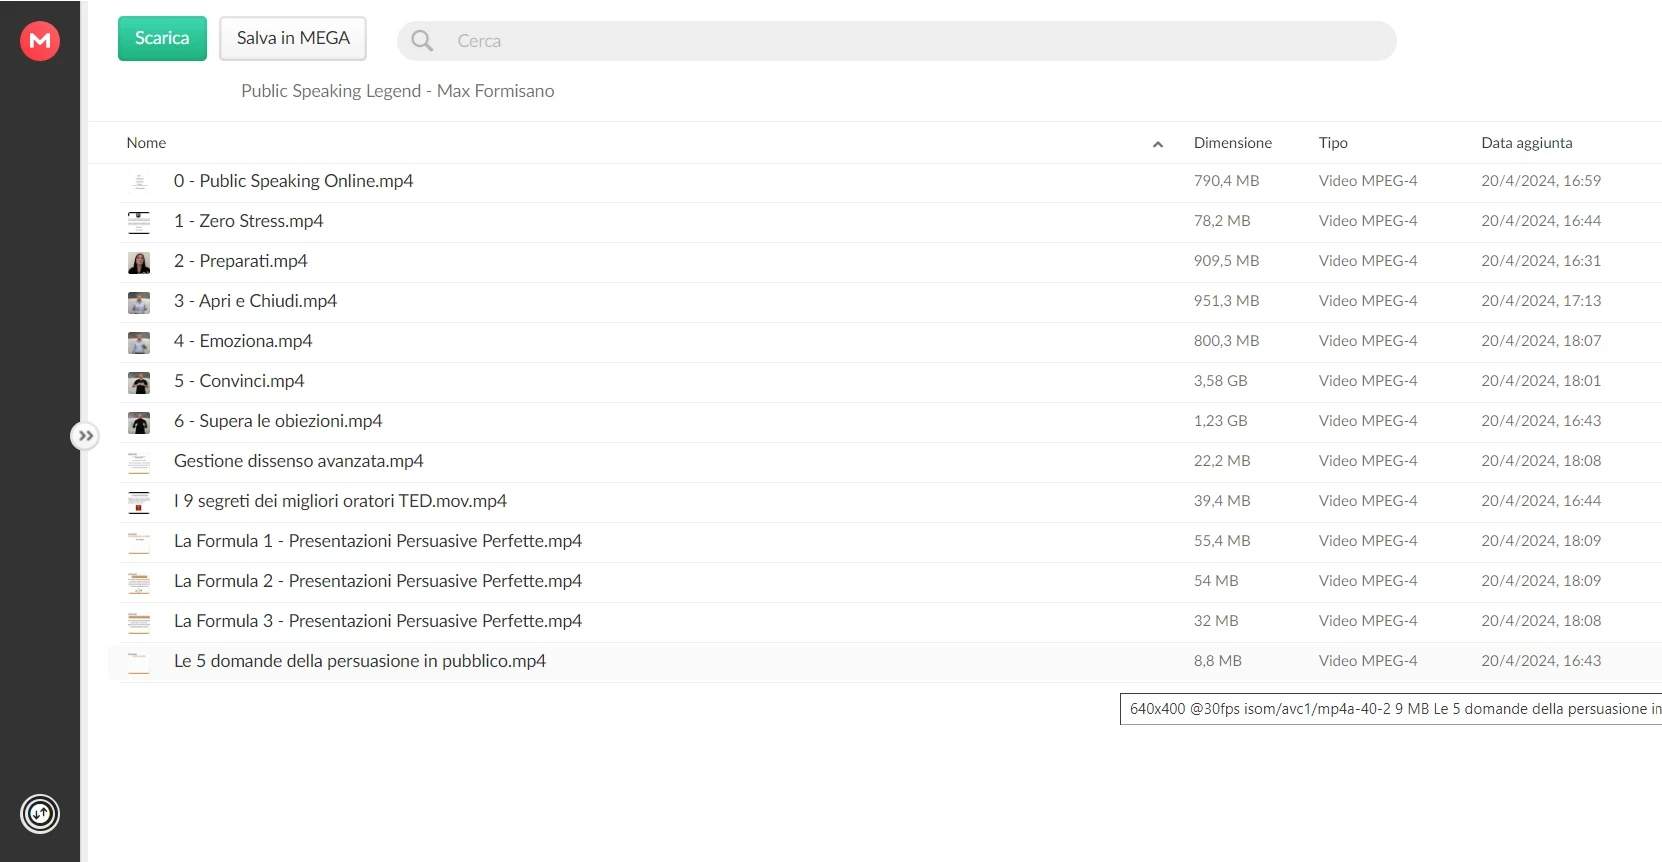Click thumbnail icon of La Formula 1 file
This screenshot has height=862, width=1662.
pos(139,542)
